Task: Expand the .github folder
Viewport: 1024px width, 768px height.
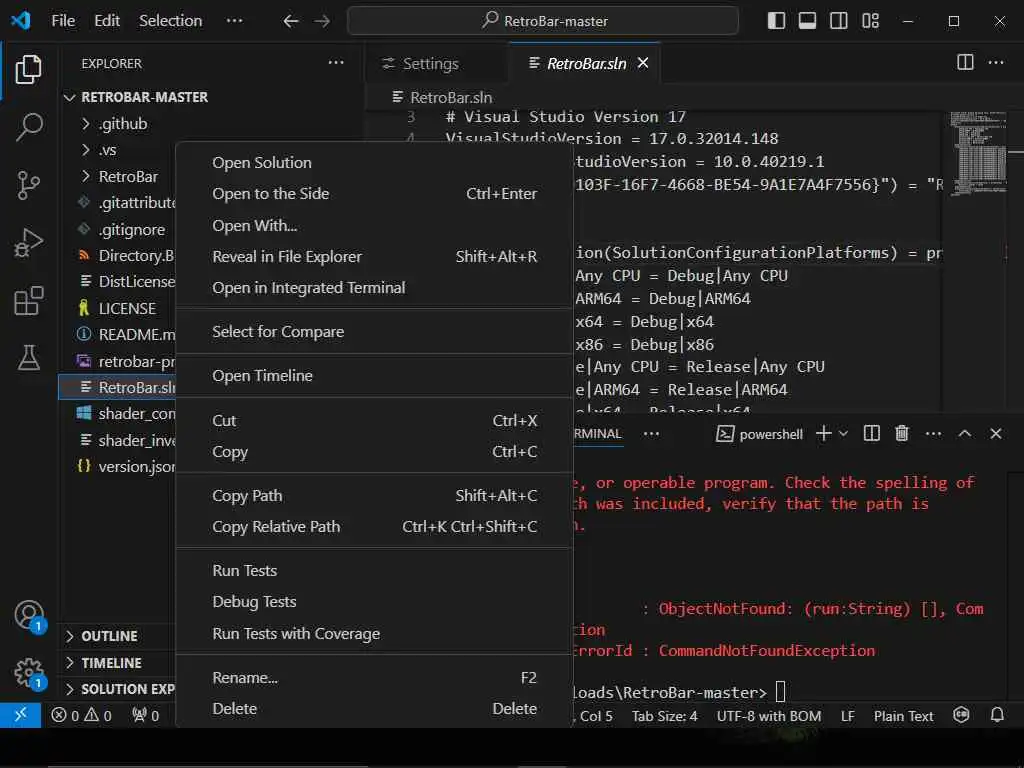Action: (x=122, y=124)
